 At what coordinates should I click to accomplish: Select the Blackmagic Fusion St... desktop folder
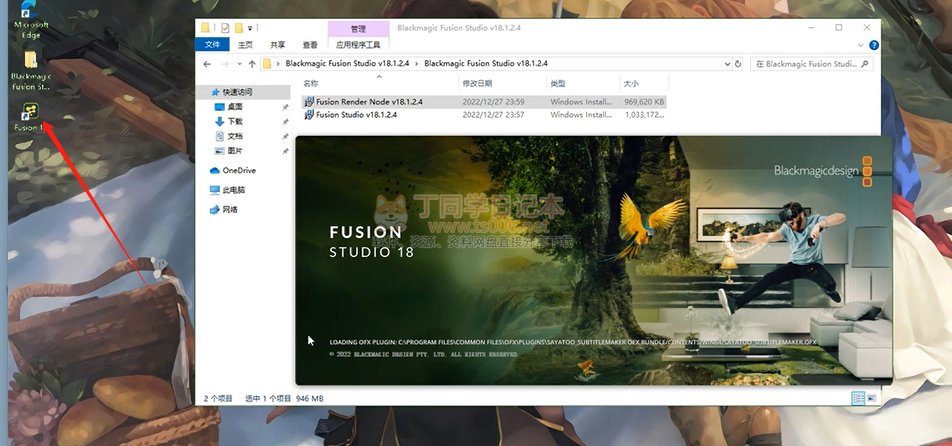pos(30,71)
